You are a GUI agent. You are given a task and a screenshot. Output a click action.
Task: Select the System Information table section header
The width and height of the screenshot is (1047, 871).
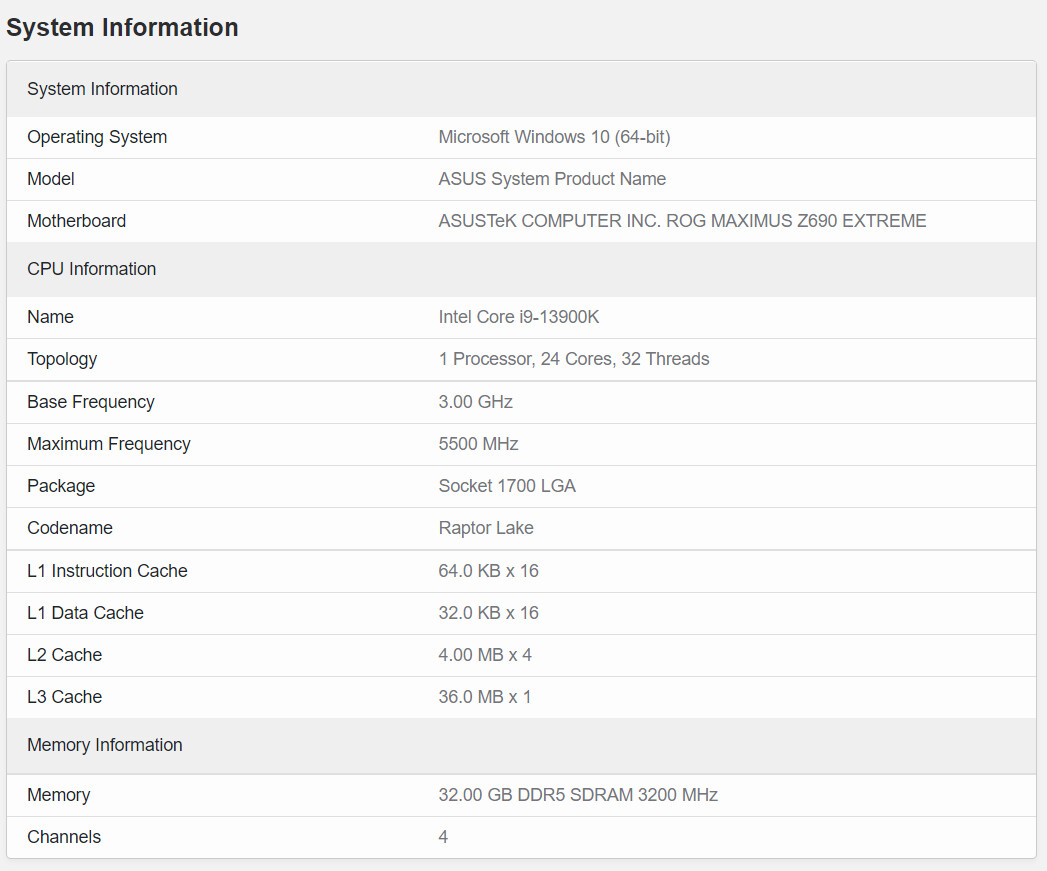point(102,89)
